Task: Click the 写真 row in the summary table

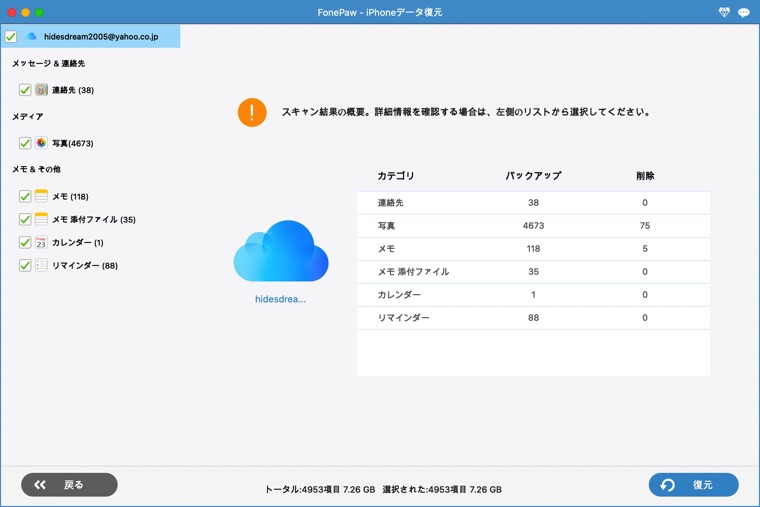Action: (534, 226)
